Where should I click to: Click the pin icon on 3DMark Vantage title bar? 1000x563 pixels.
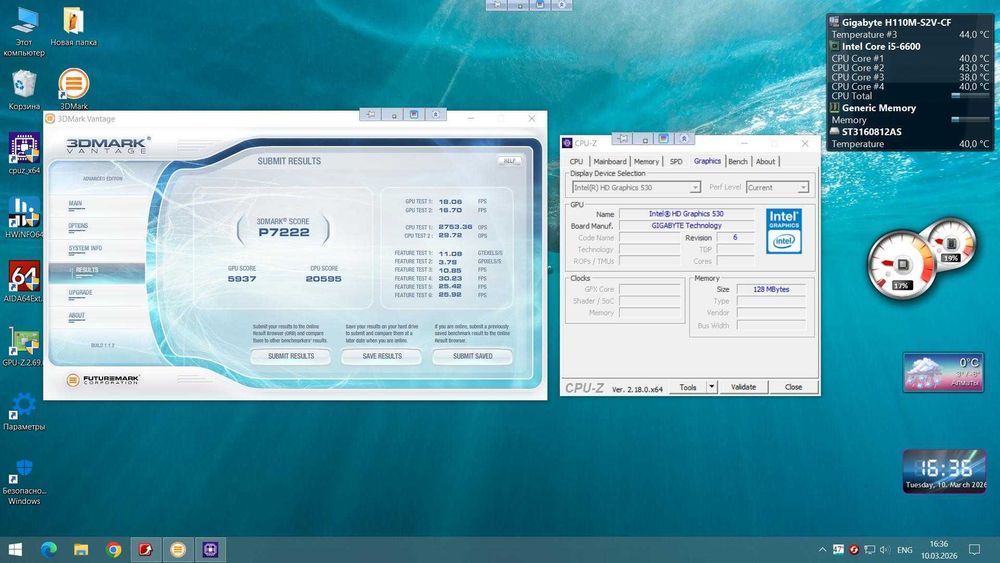pos(371,115)
